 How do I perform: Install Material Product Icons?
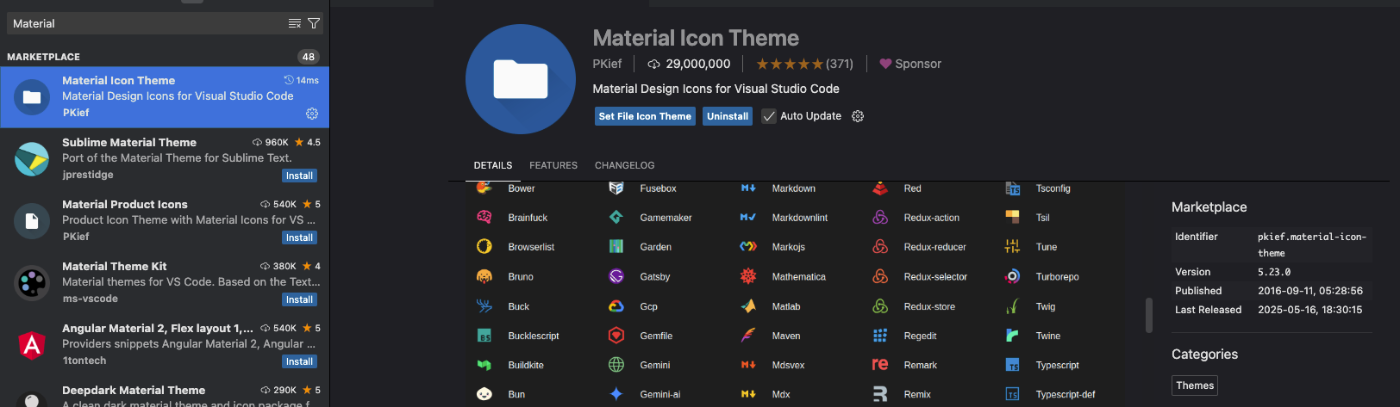pyautogui.click(x=299, y=238)
